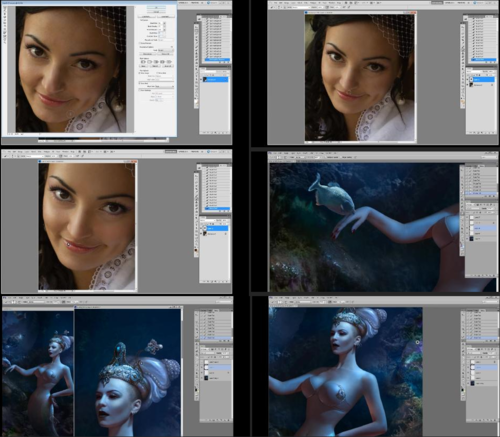Click the new layer icon under the Liquify screenshot's layers panel
Screen dimensions: 500x437
[x=223, y=133]
